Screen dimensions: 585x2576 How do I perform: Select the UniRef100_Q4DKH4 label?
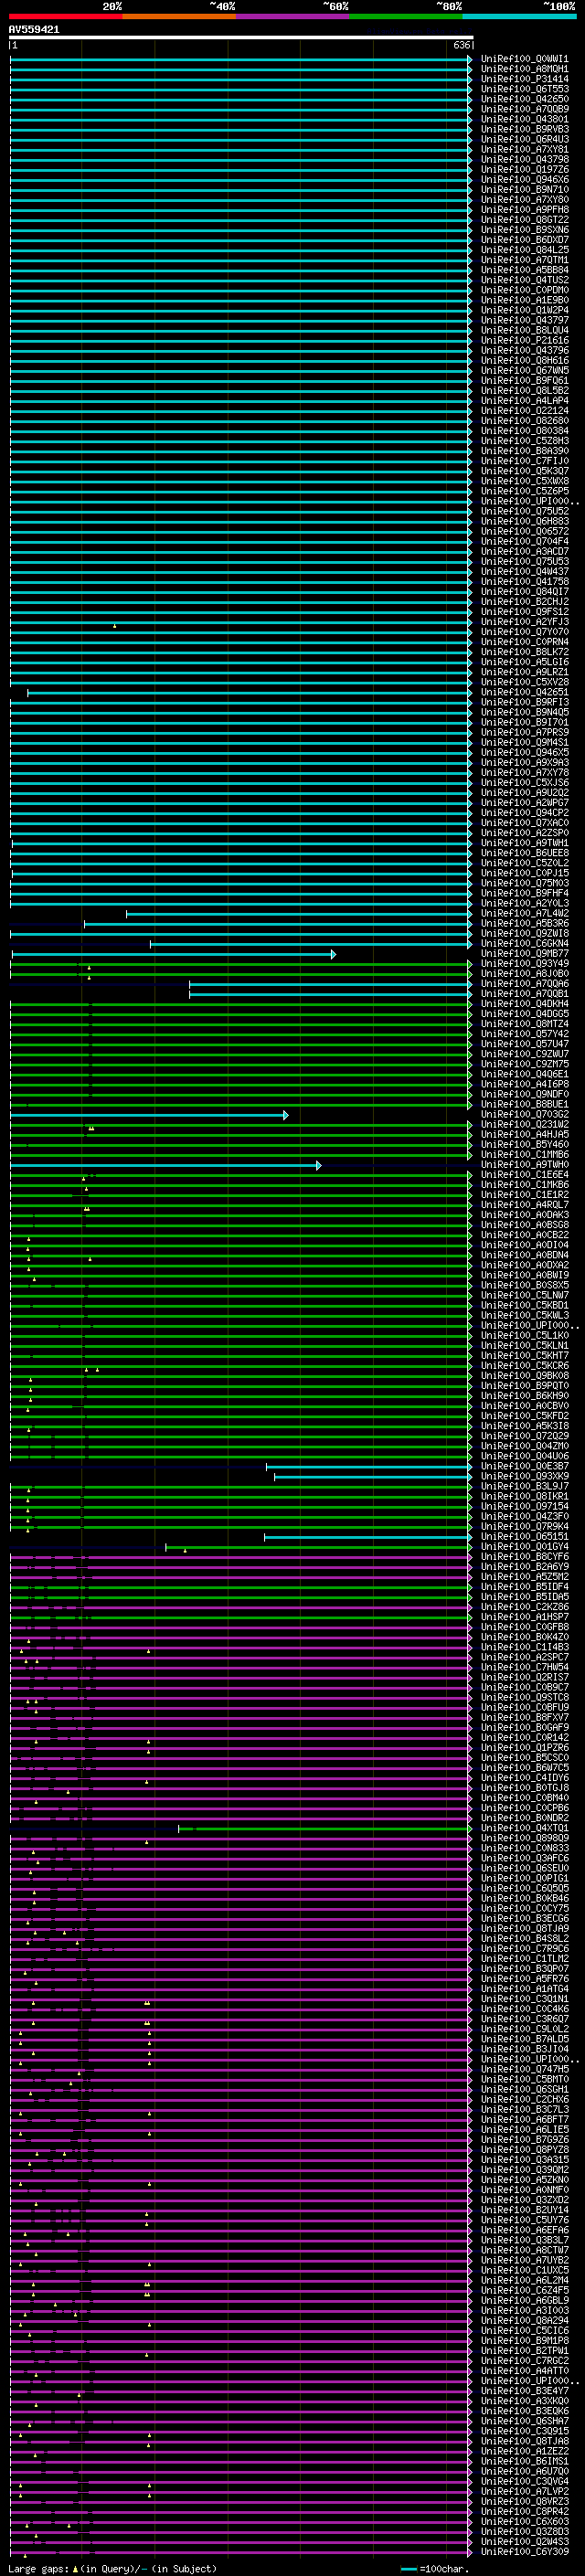(525, 1003)
